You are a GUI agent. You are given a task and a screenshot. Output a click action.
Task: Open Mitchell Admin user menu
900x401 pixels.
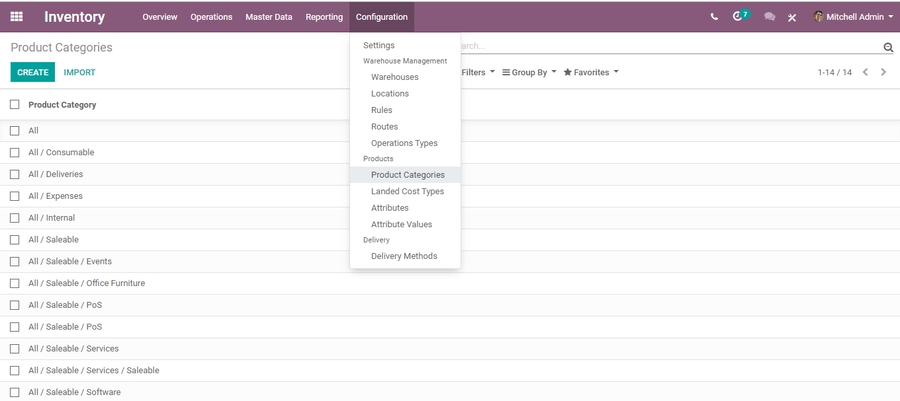853,17
